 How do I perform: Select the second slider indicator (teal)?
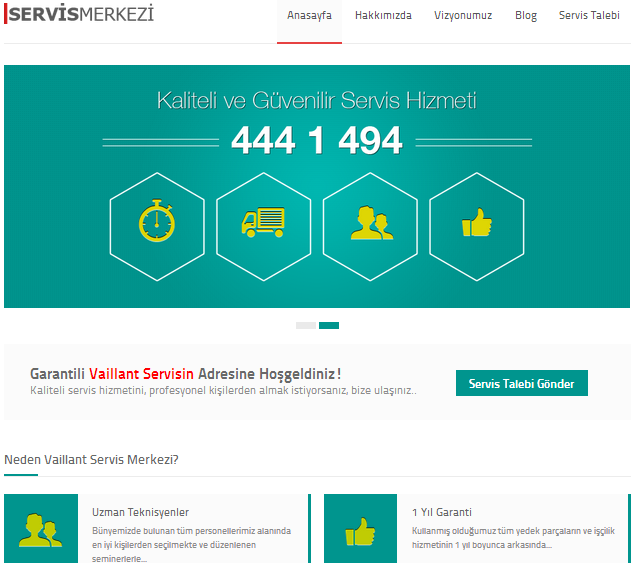click(x=329, y=325)
